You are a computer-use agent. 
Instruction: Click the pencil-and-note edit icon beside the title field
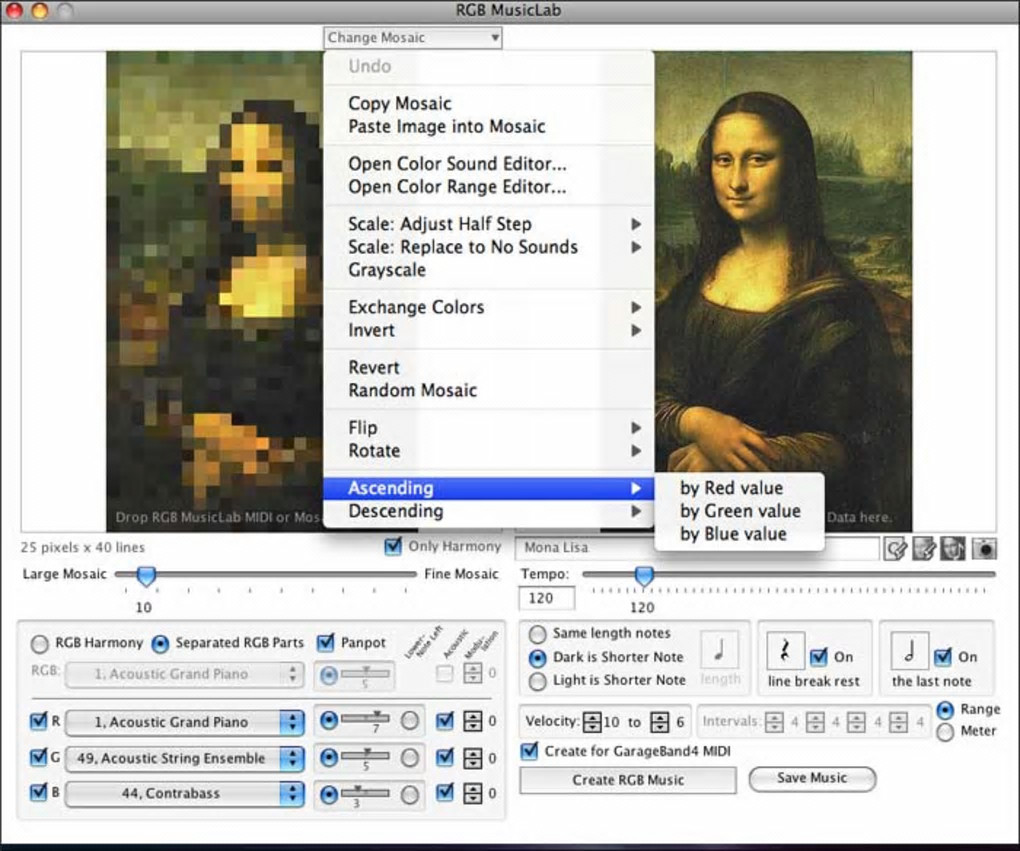tap(895, 548)
